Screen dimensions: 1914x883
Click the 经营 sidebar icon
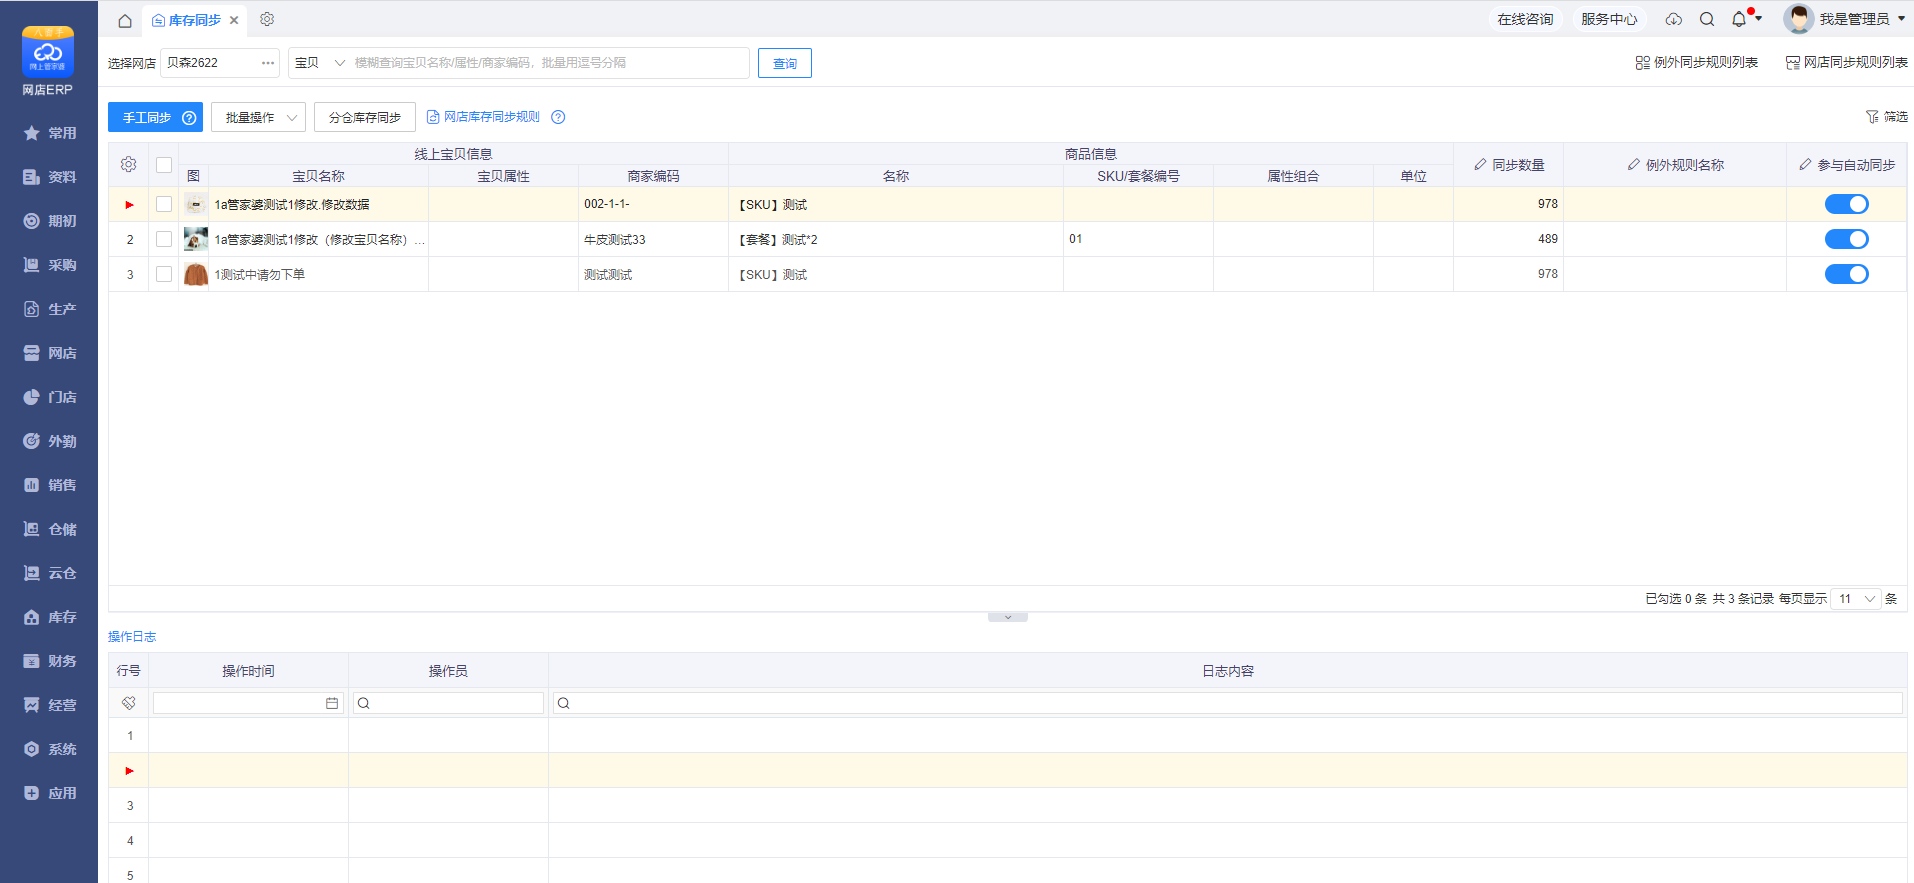click(x=31, y=705)
